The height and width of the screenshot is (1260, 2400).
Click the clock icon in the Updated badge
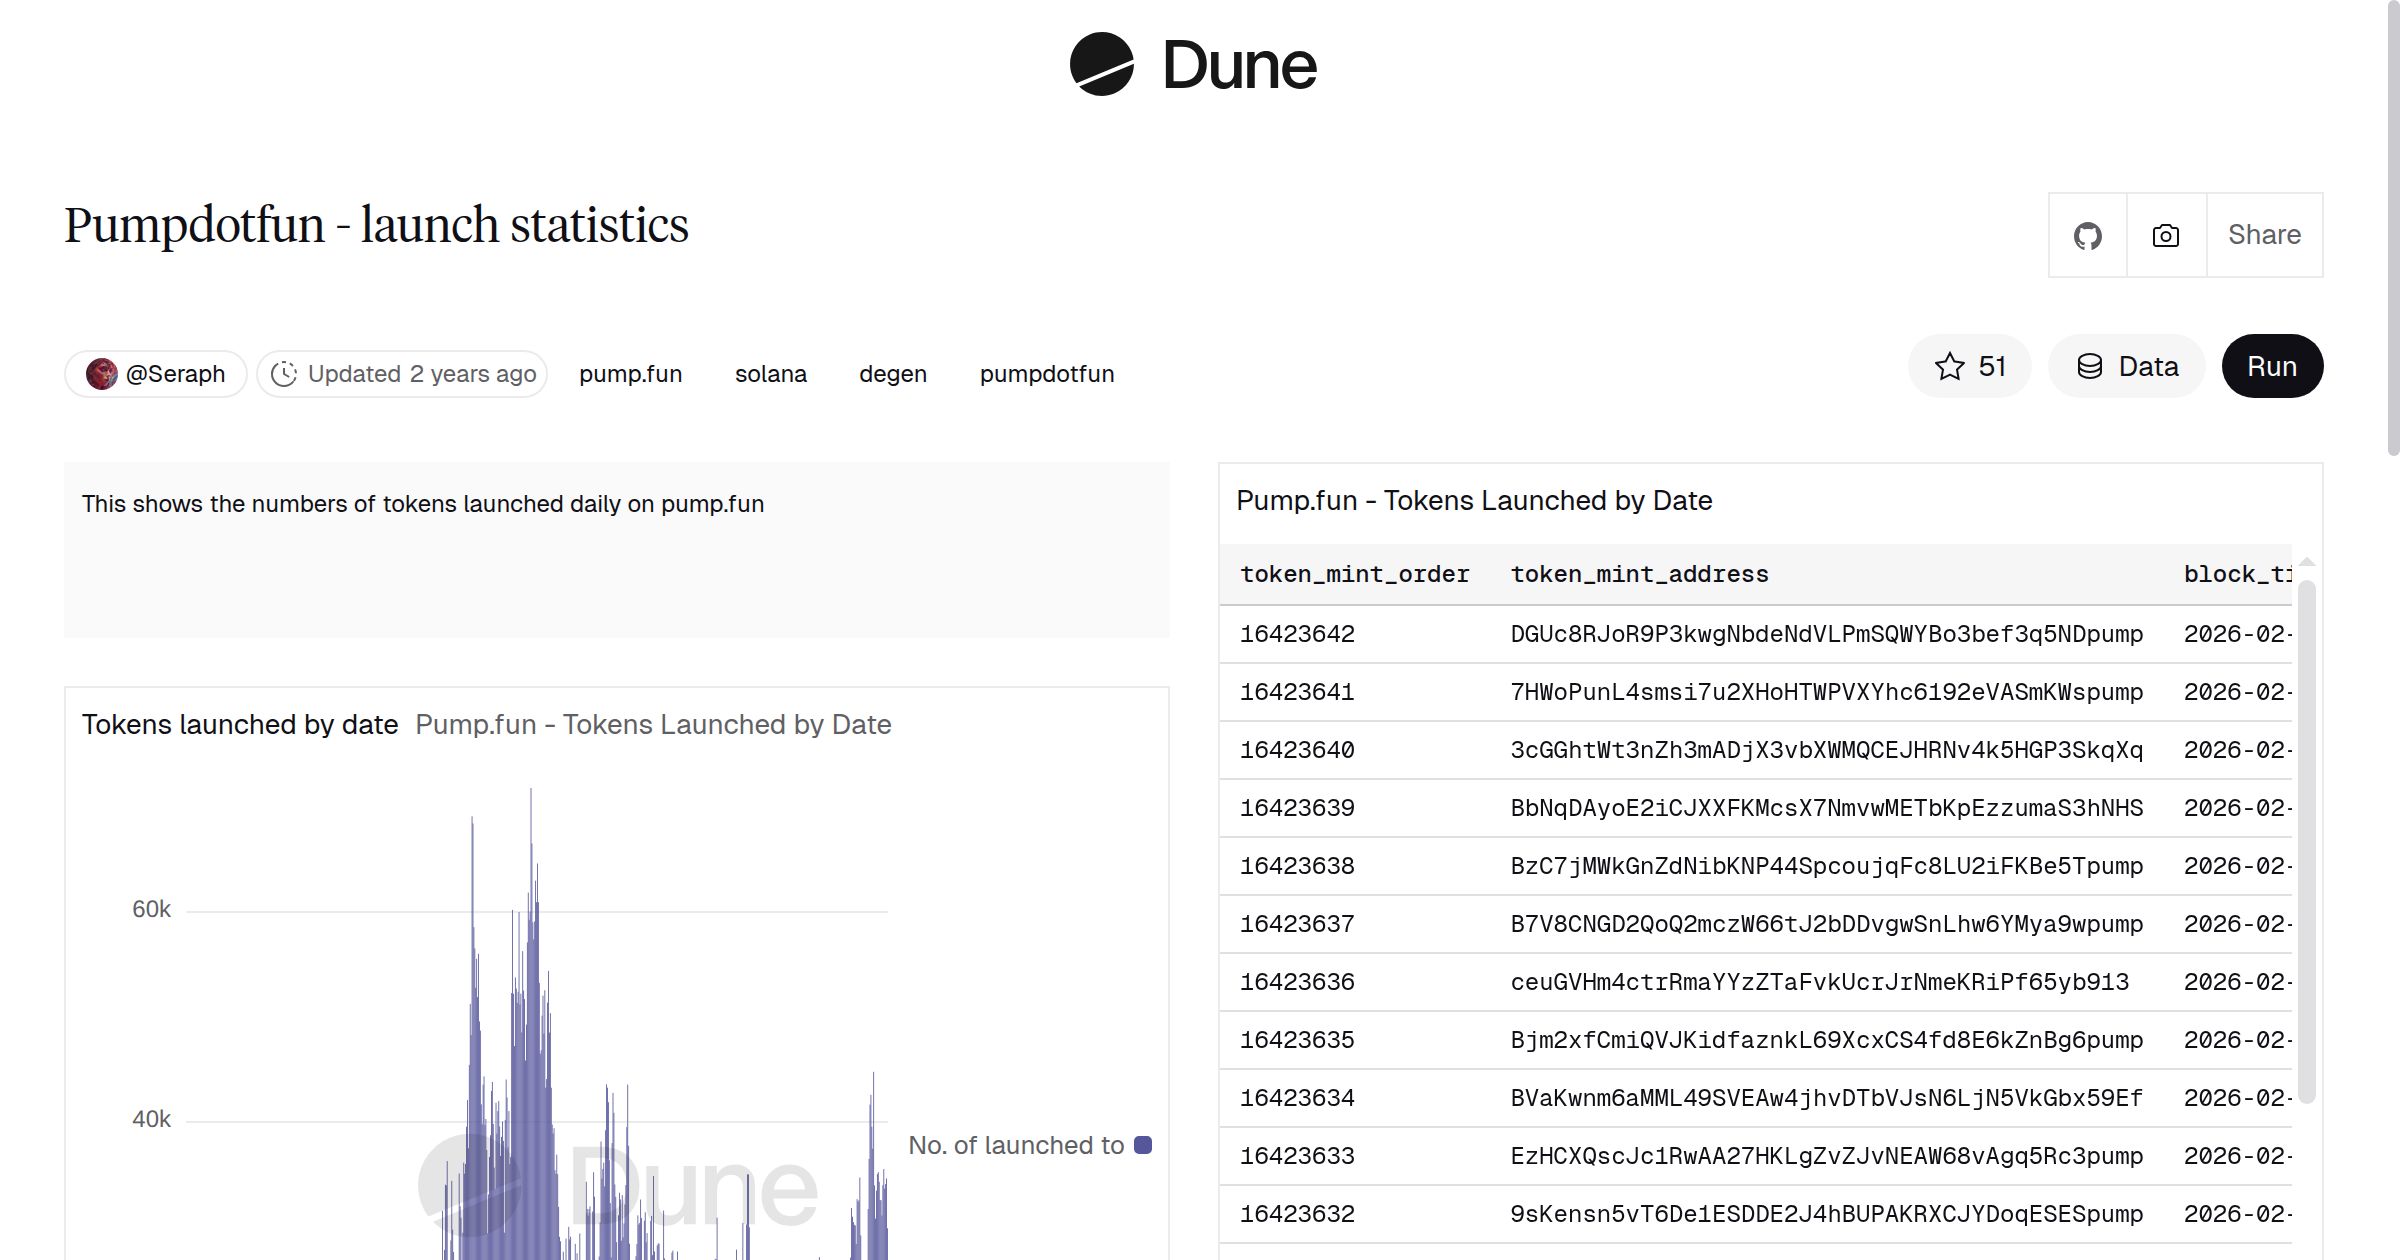(285, 373)
